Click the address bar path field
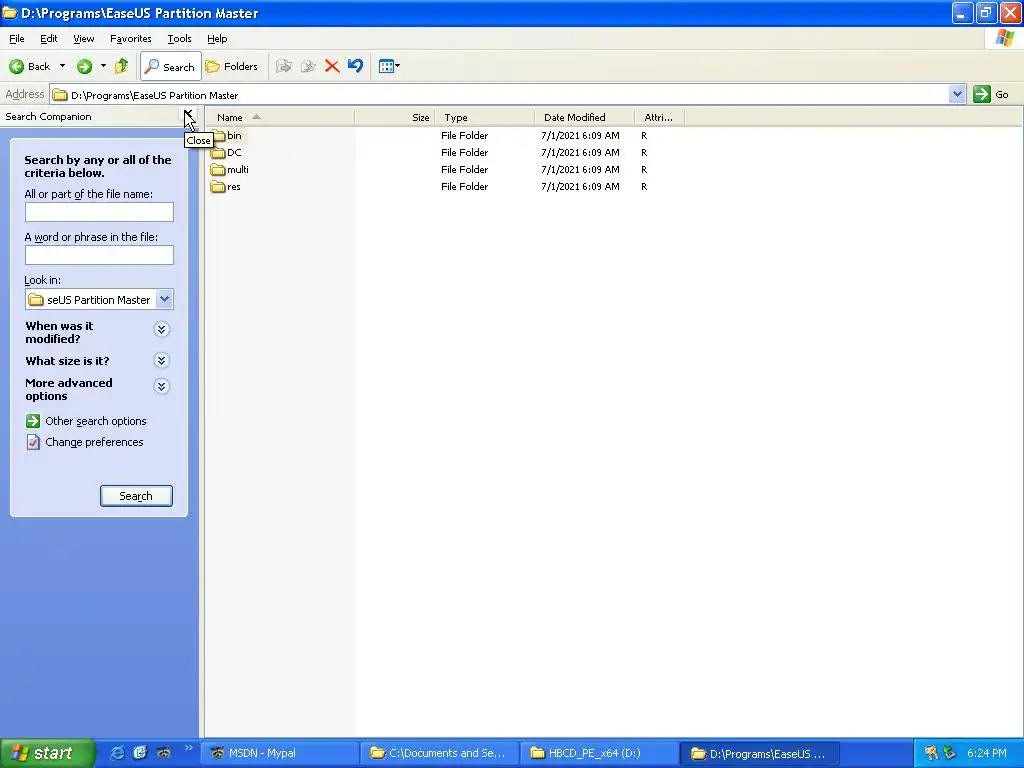The height and width of the screenshot is (768, 1024). (x=500, y=95)
